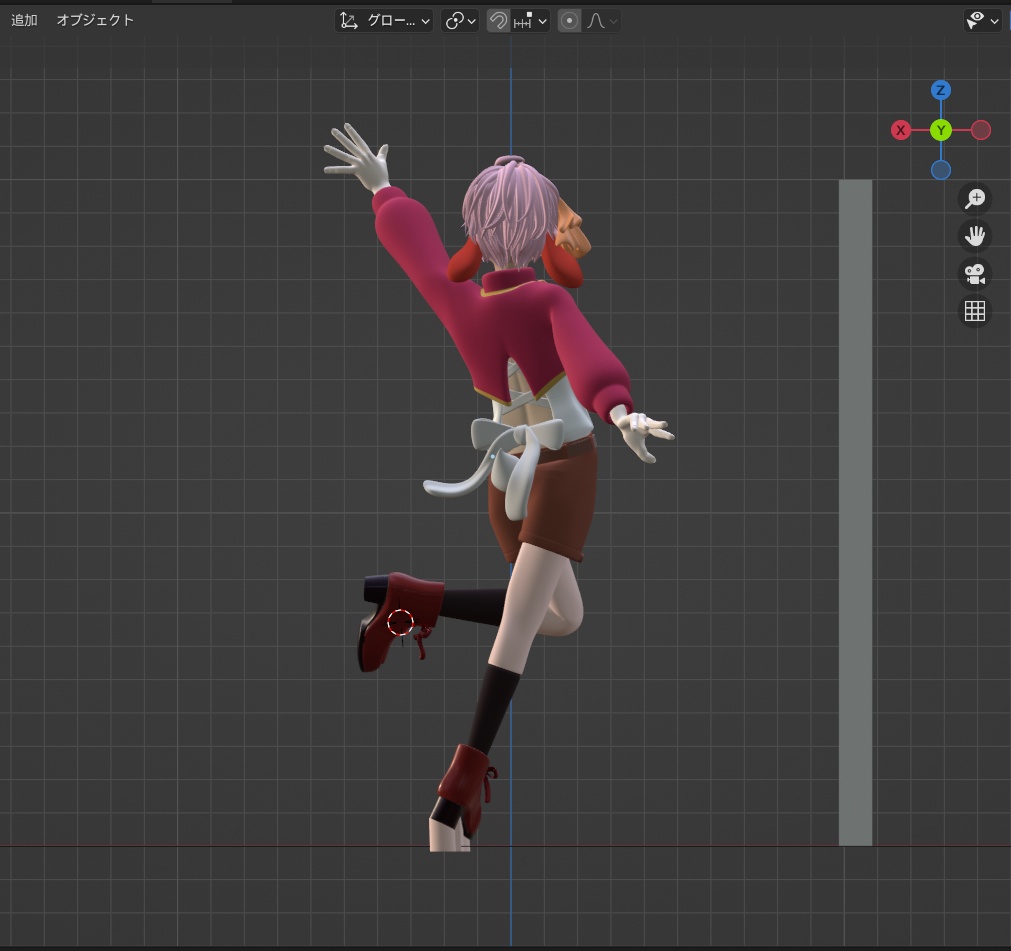Click the pan view hand icon

[974, 236]
